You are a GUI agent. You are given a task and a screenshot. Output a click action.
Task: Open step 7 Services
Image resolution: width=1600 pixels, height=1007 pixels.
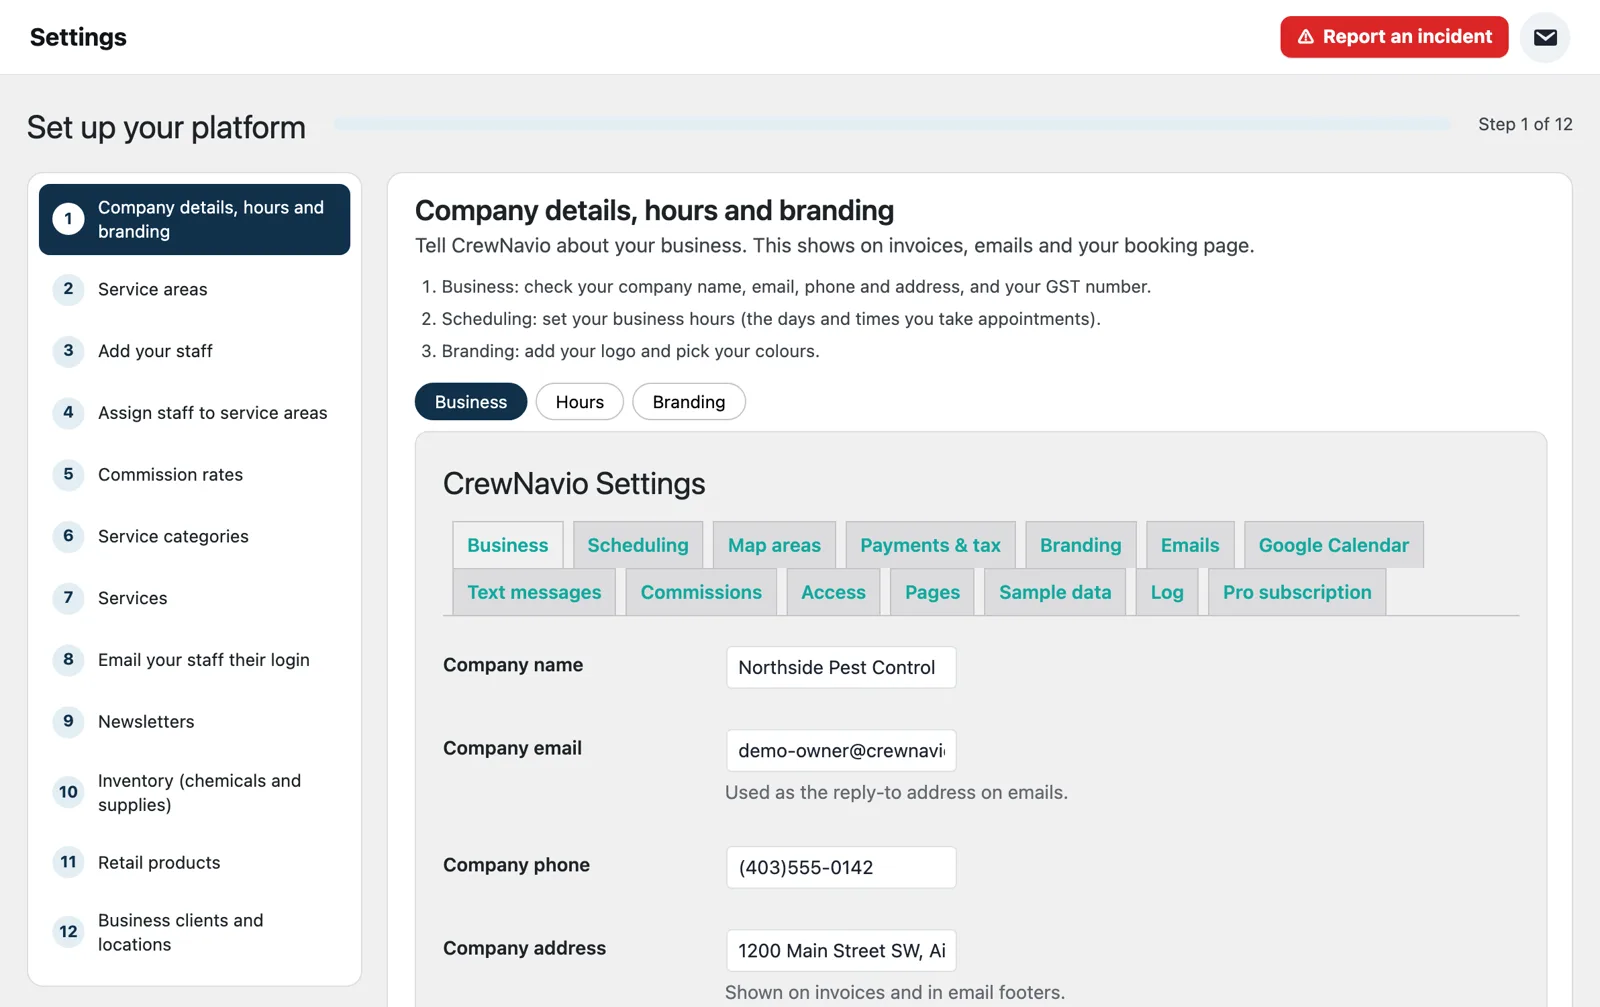pos(194,598)
